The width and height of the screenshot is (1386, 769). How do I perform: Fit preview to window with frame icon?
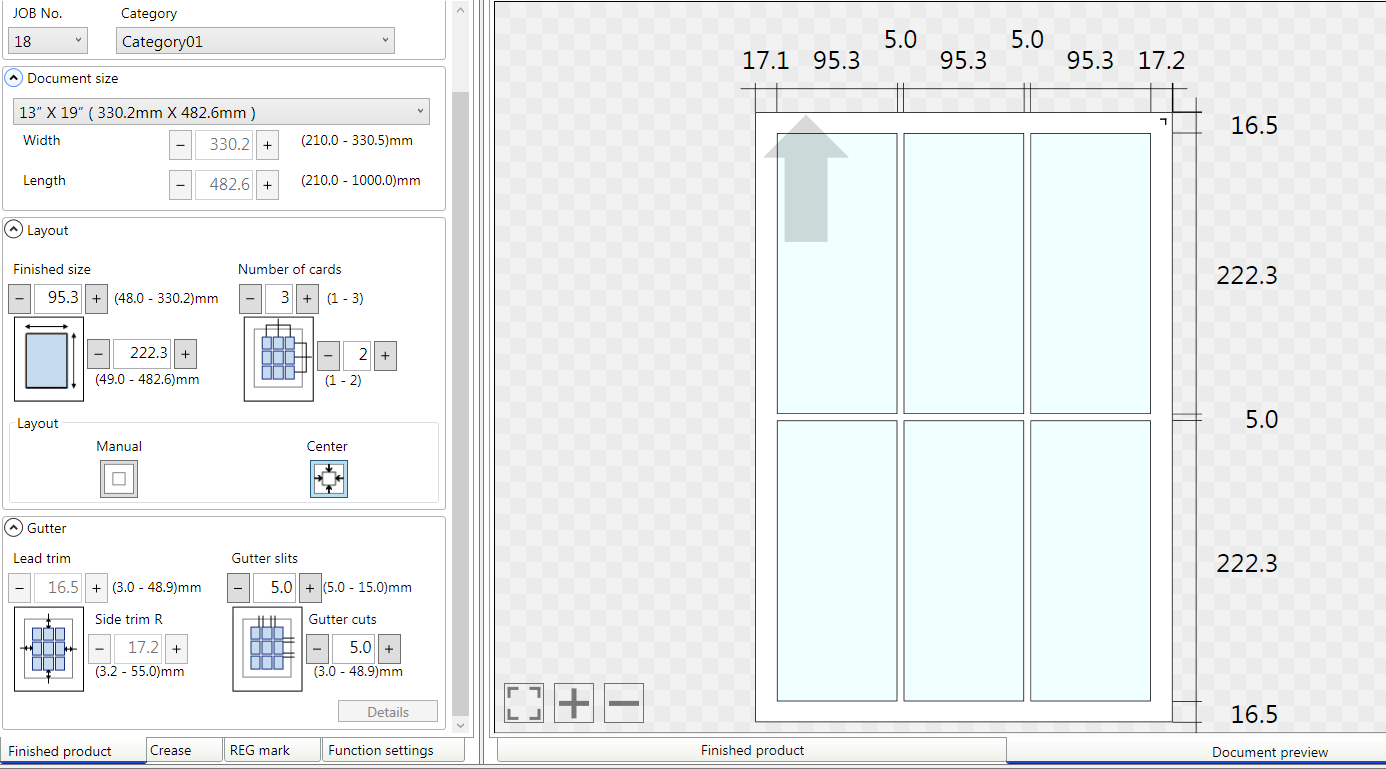pyautogui.click(x=524, y=703)
